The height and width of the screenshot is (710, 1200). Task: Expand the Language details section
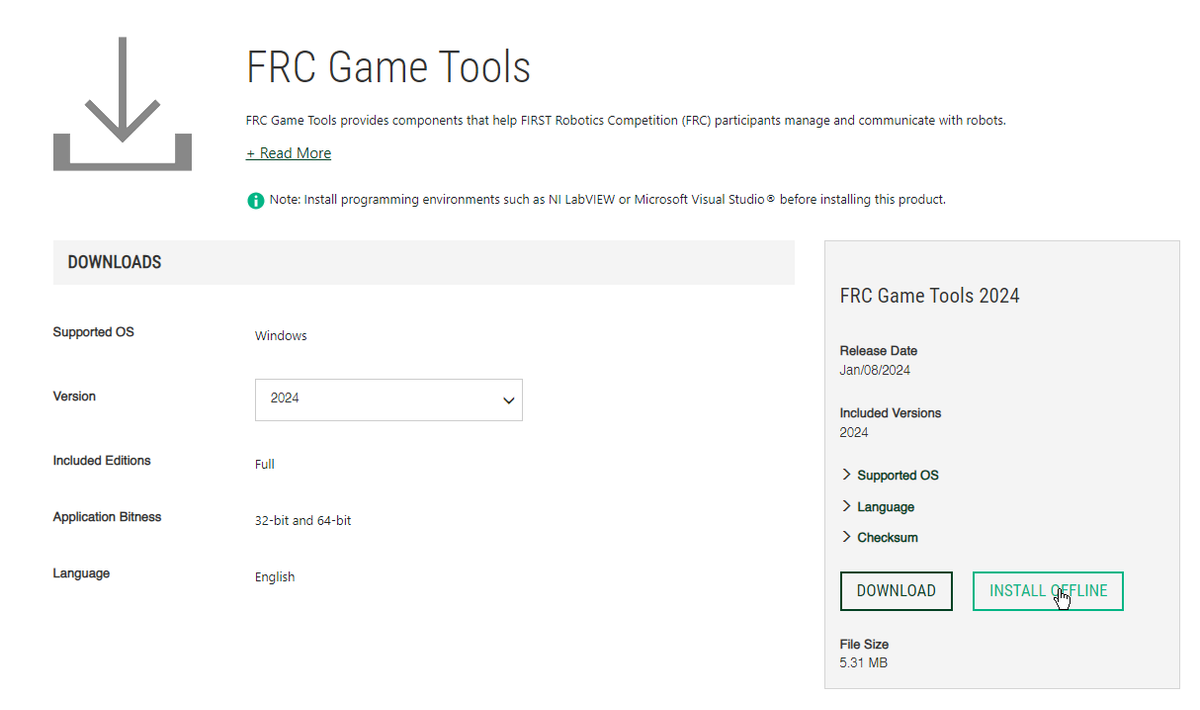click(x=877, y=507)
